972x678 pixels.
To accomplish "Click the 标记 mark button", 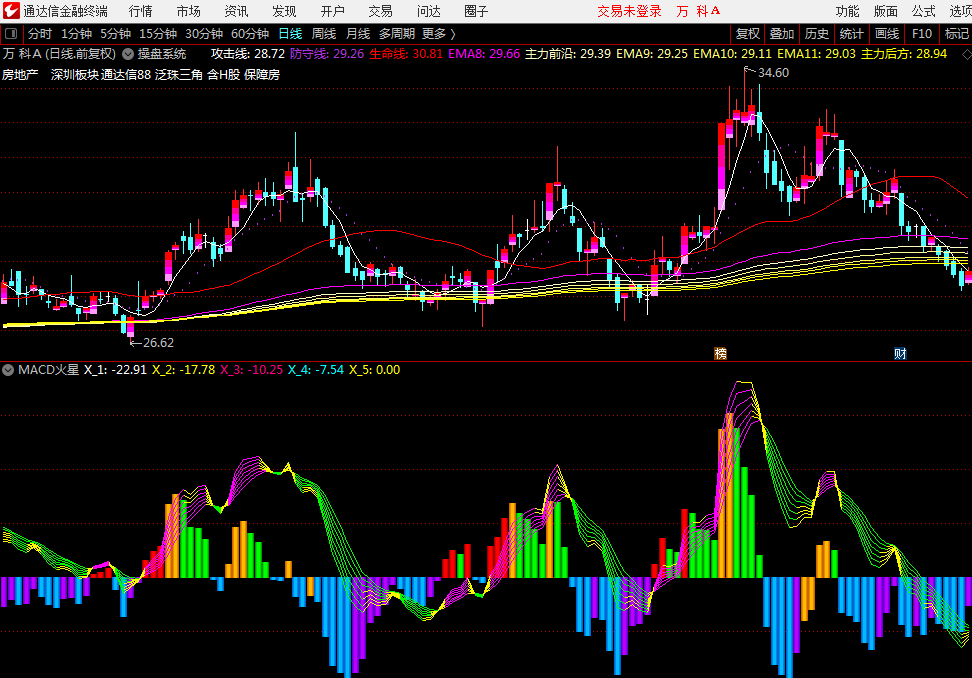I will point(957,33).
